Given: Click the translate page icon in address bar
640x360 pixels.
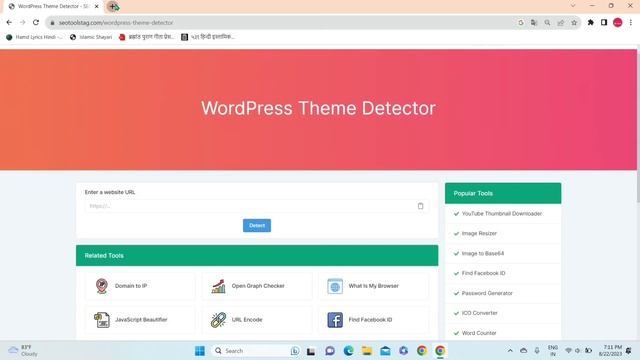Looking at the screenshot, I should [534, 23].
